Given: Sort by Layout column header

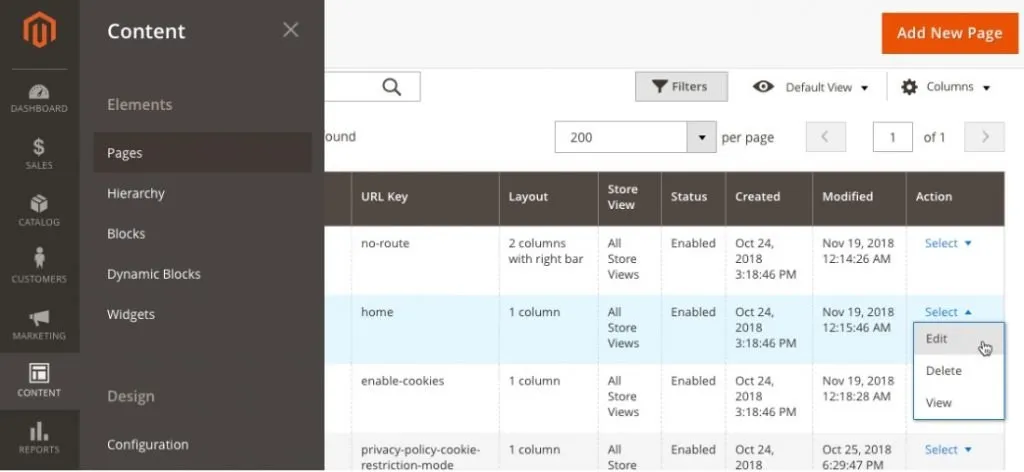Looking at the screenshot, I should (549, 198).
